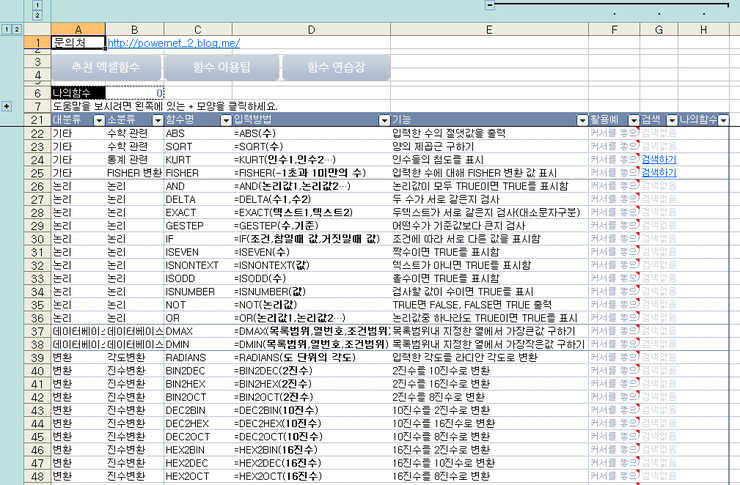
Task: Click 검색하기 link in FISHER row
Action: coord(659,173)
